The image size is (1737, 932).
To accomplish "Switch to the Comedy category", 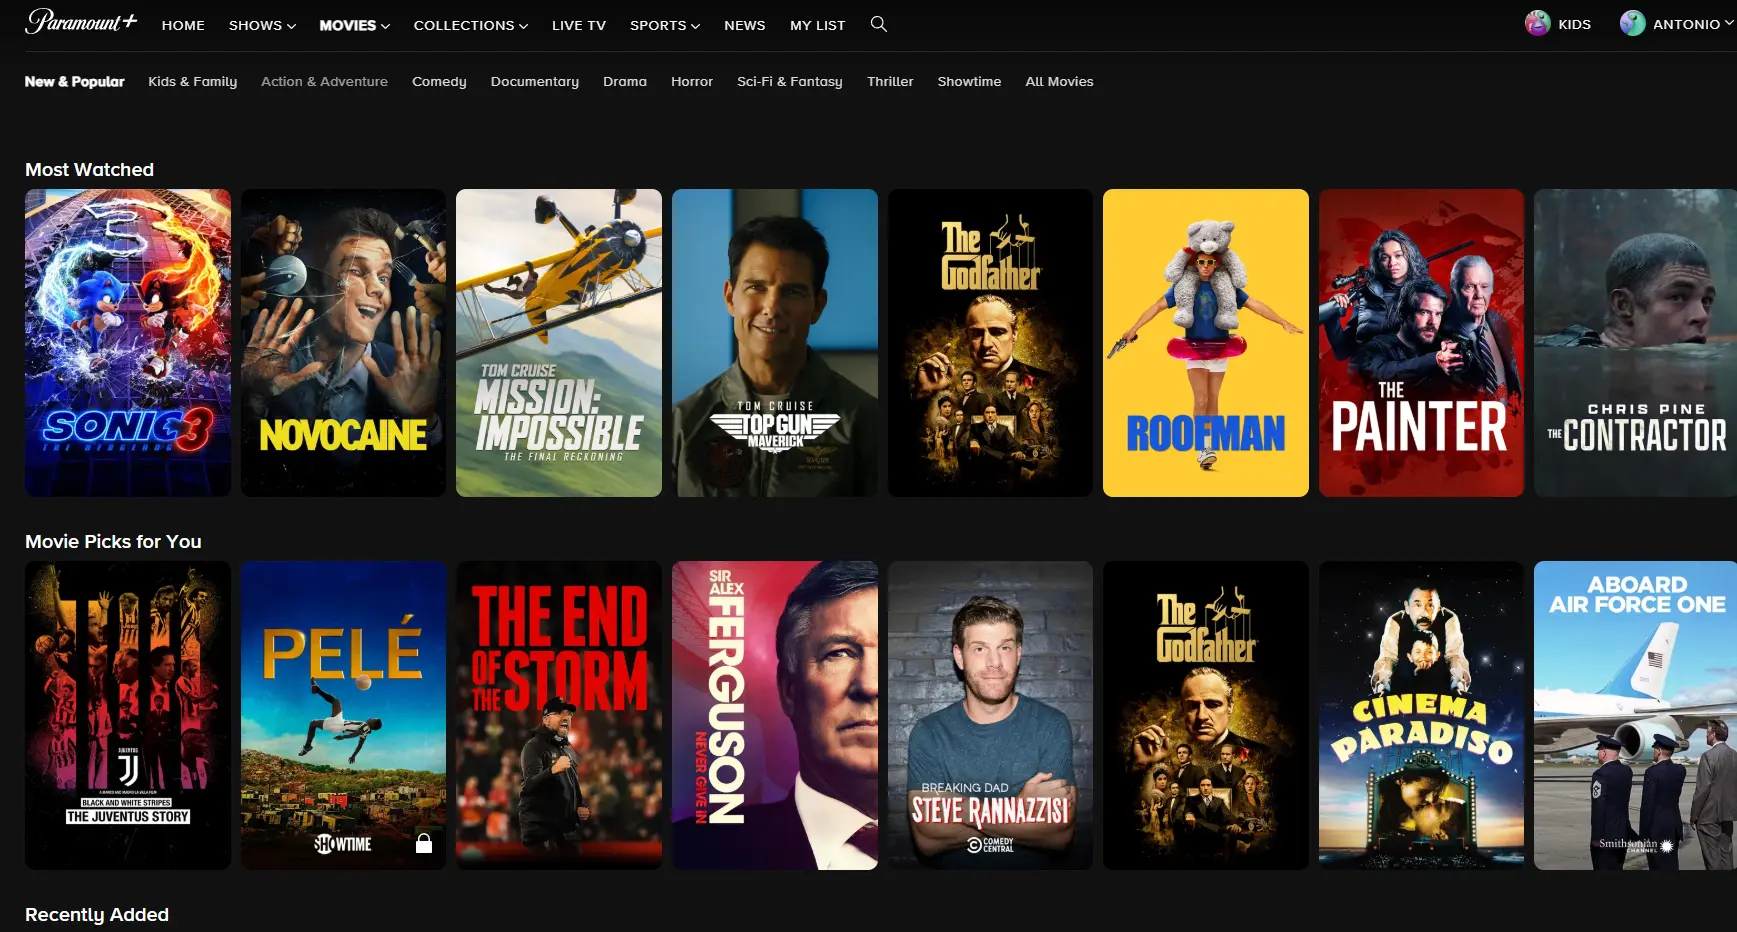I will [x=439, y=81].
